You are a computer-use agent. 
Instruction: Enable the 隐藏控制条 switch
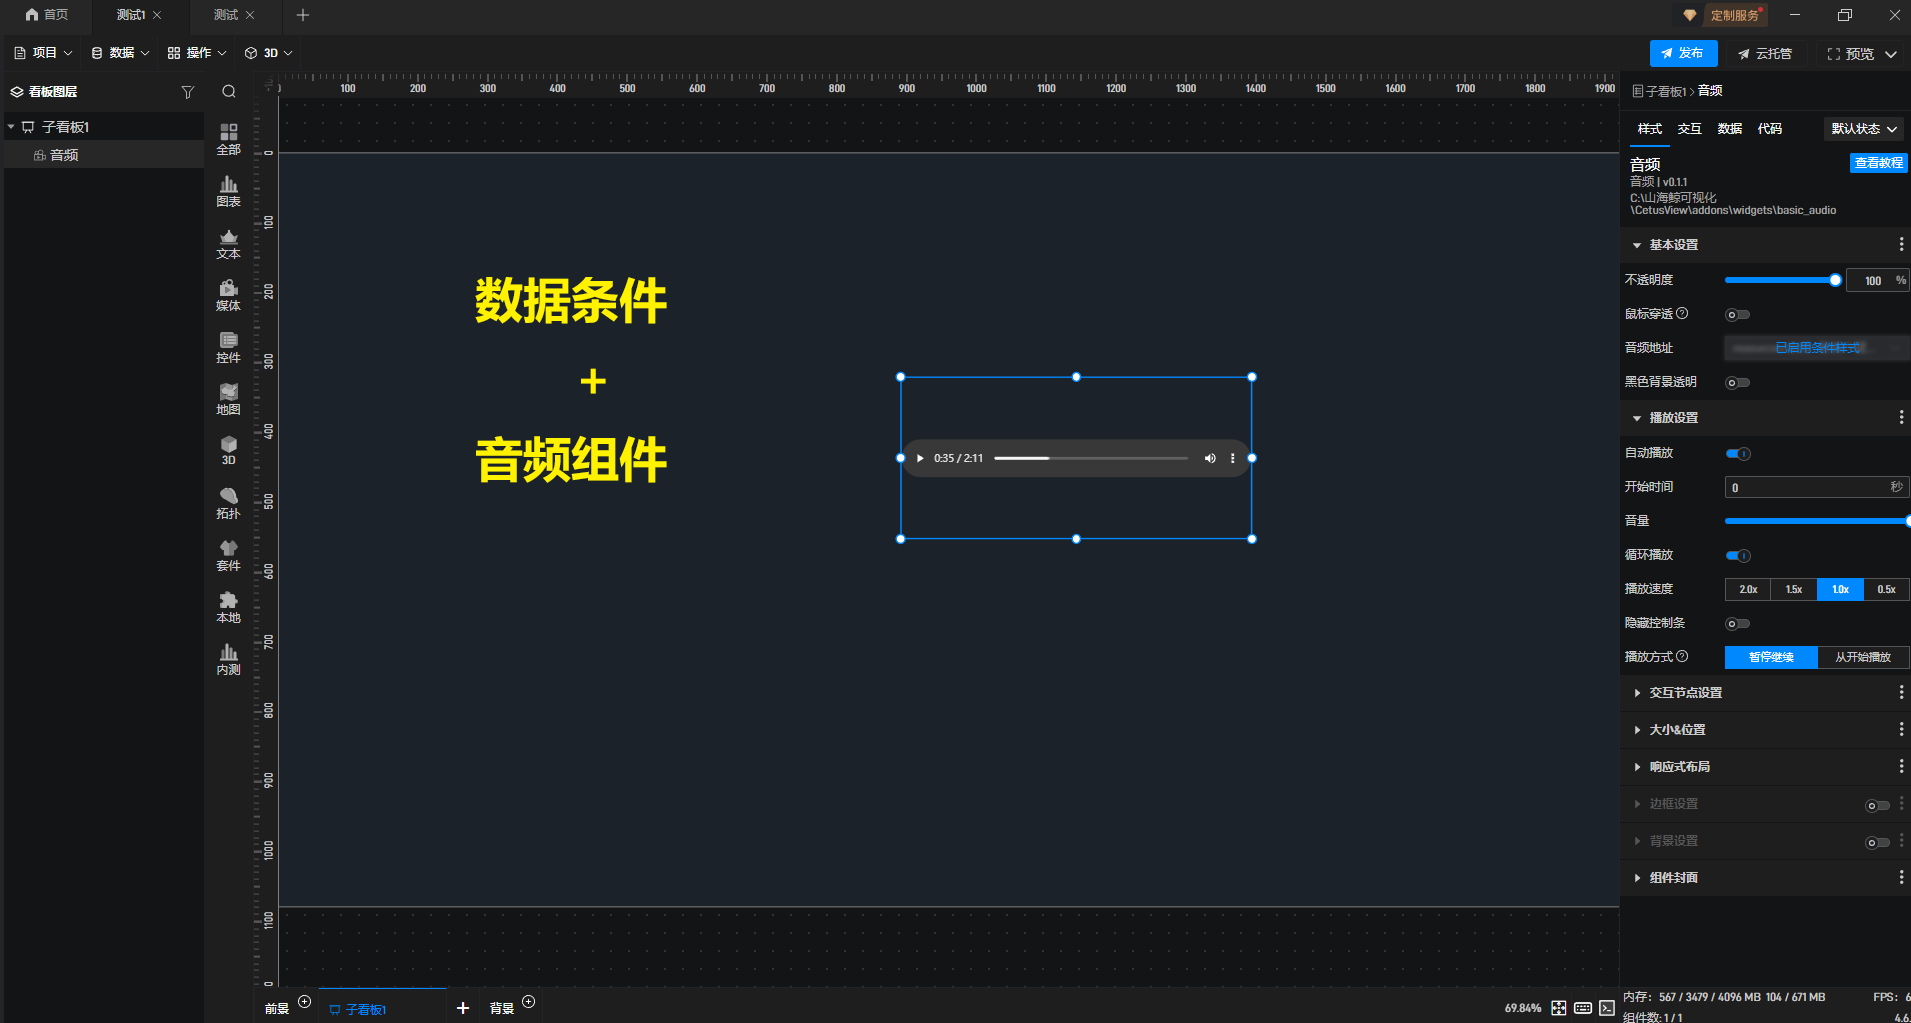point(1738,624)
